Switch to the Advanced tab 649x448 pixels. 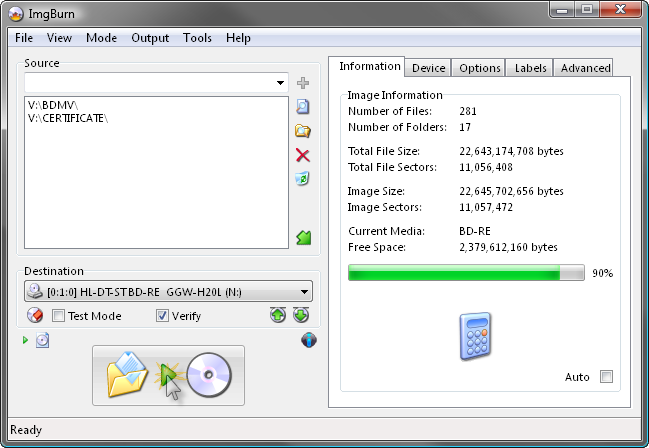[585, 68]
